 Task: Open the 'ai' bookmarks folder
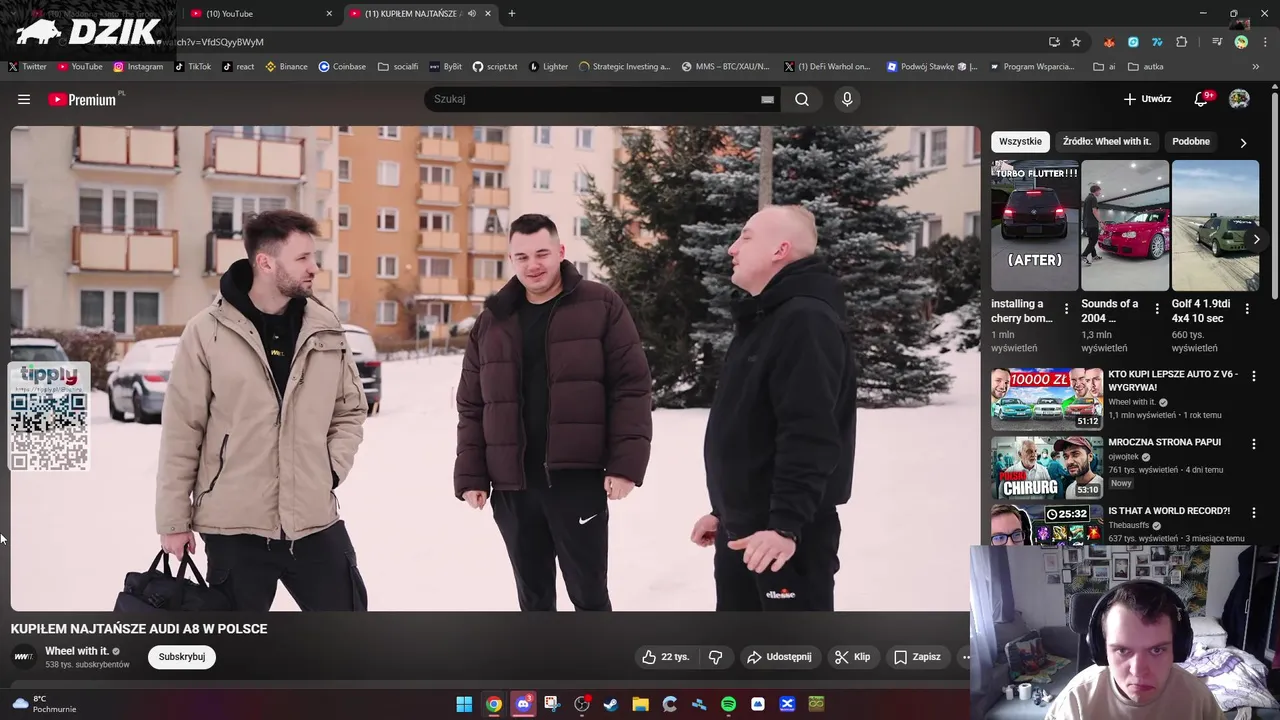click(x=1105, y=67)
